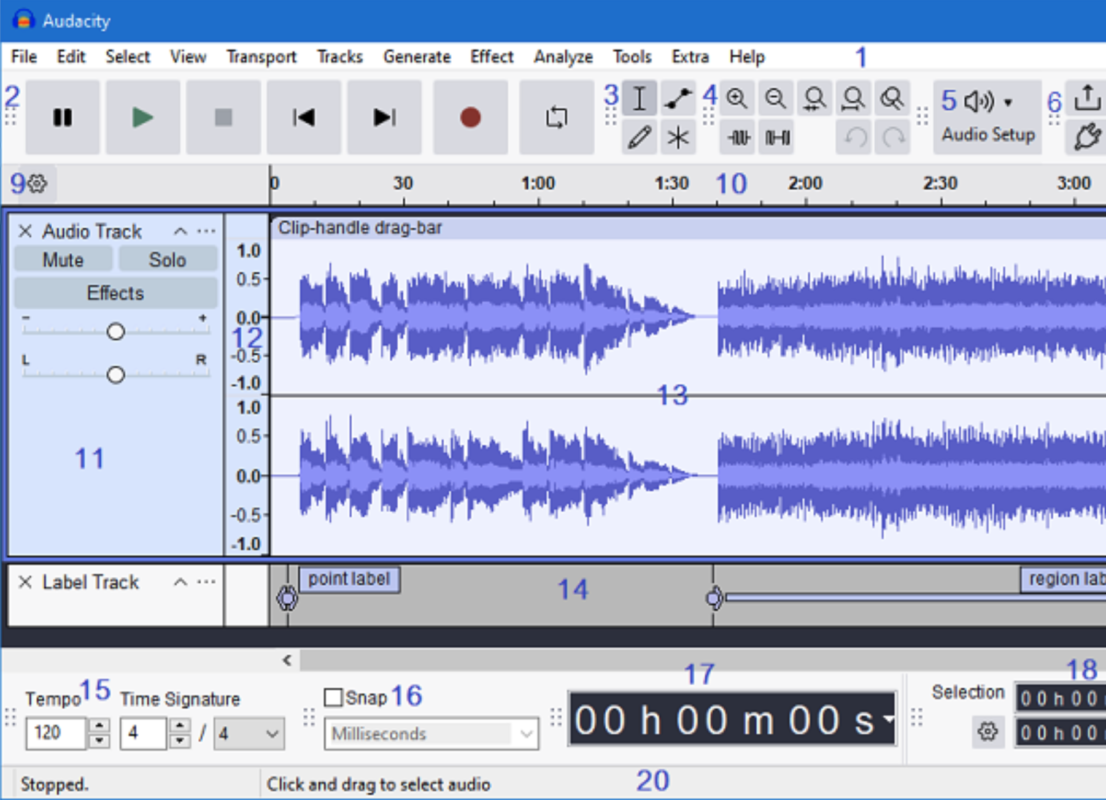1106x800 pixels.
Task: Open the Effect menu
Action: tap(491, 57)
